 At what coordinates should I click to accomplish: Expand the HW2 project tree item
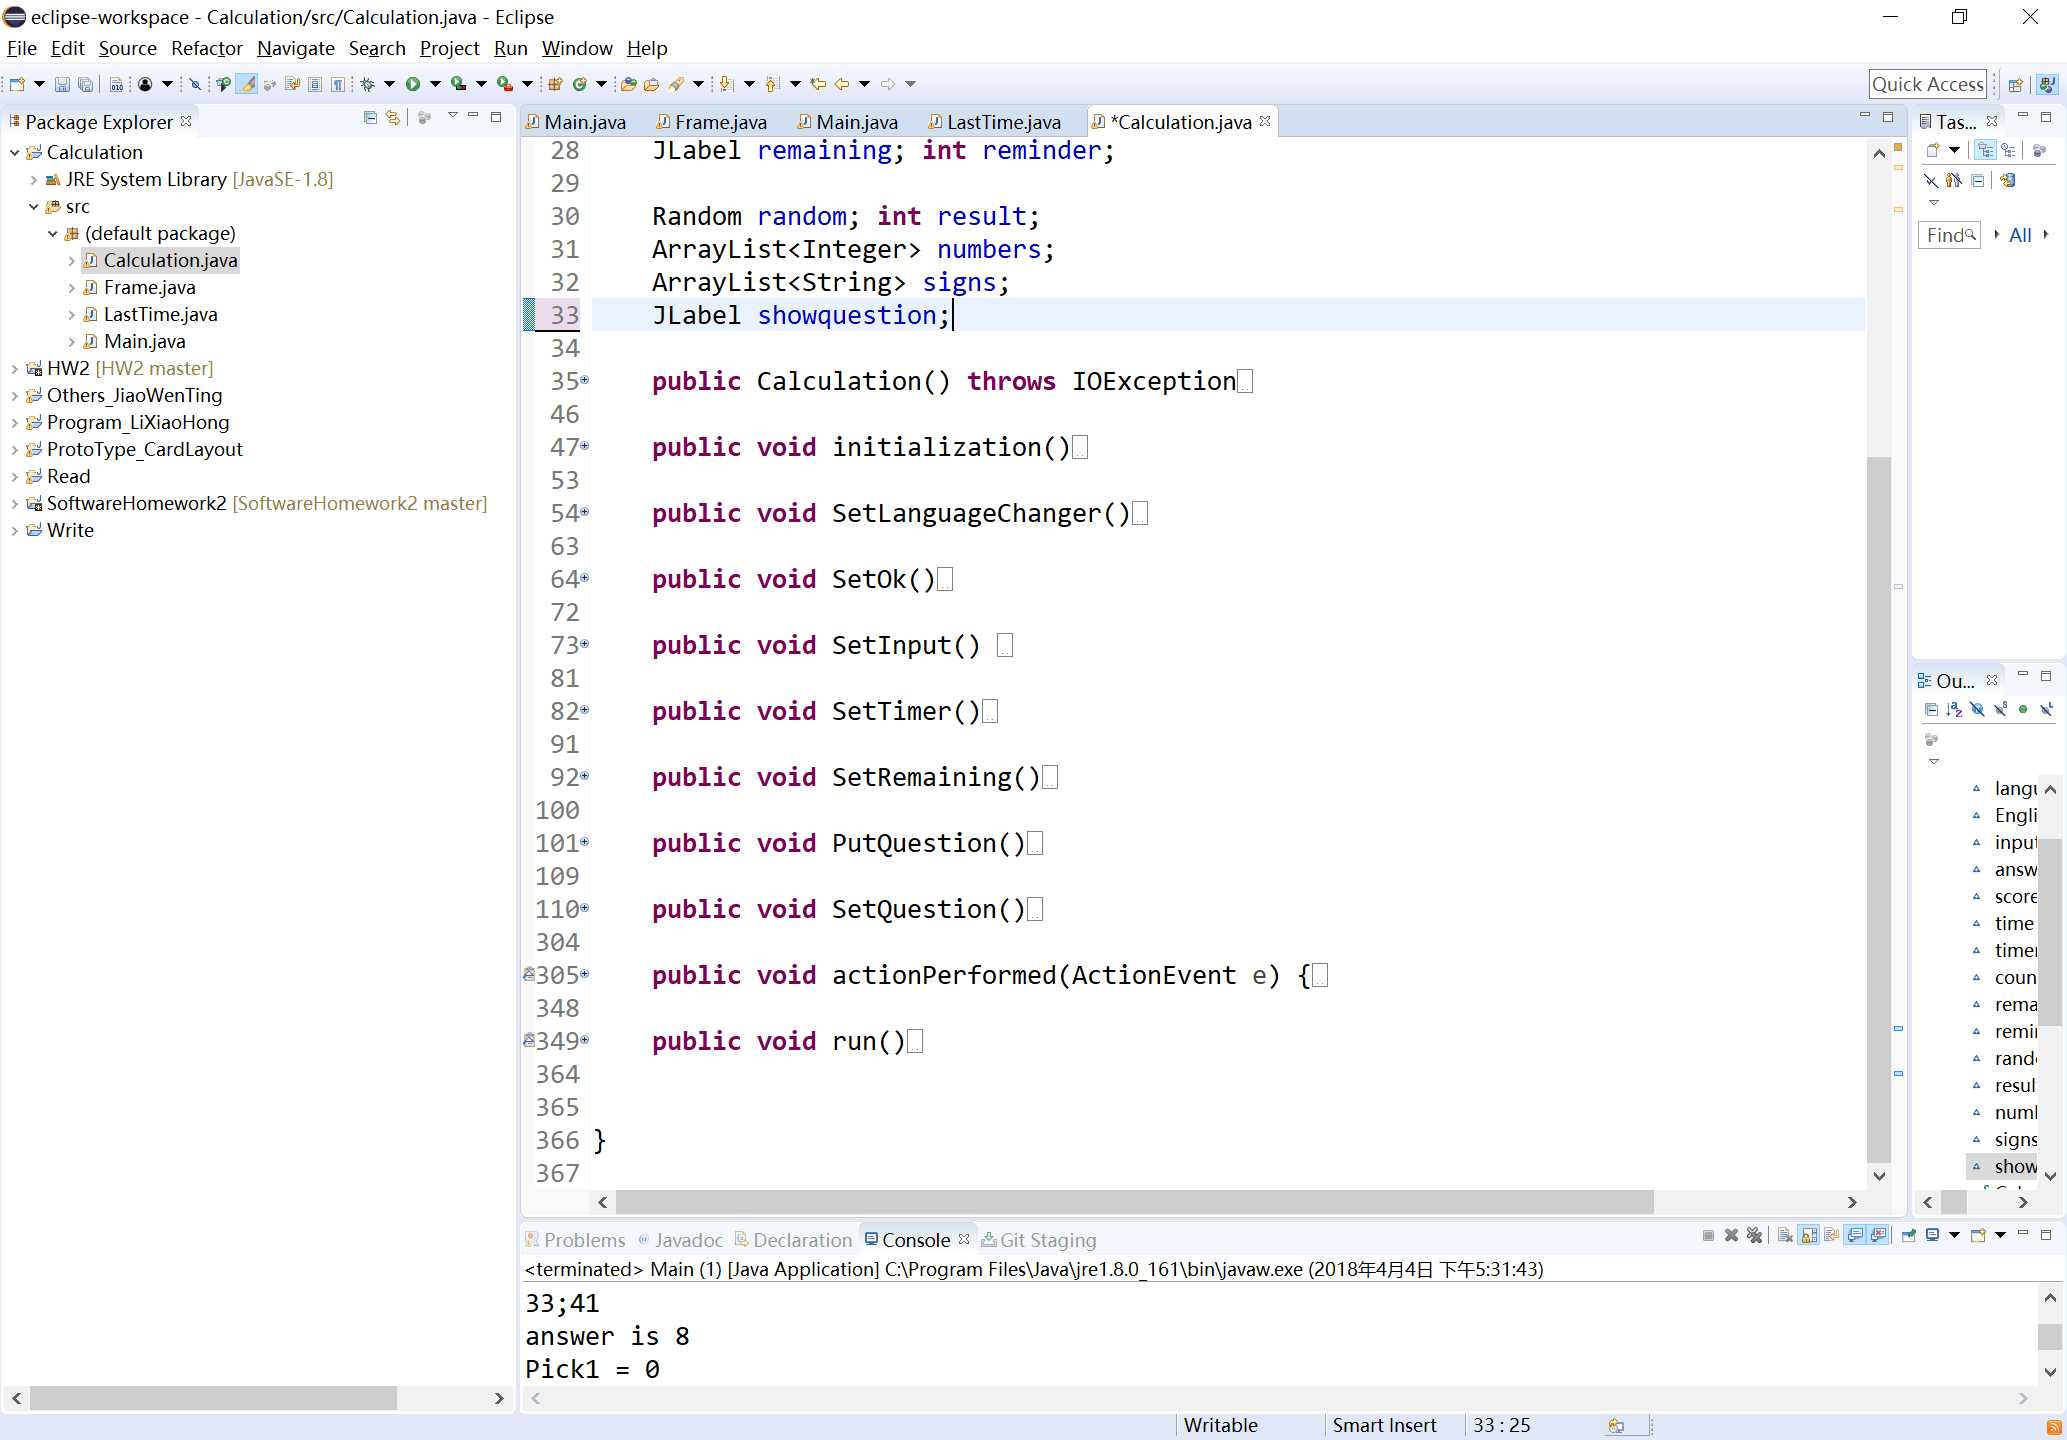(x=14, y=367)
